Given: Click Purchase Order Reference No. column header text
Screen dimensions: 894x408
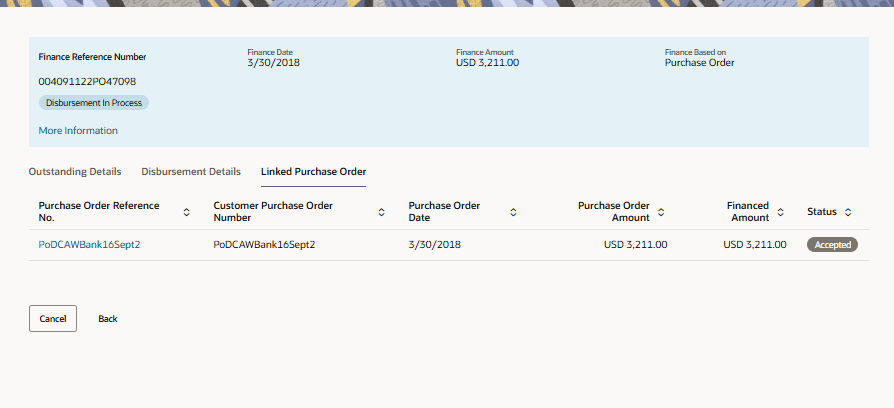Looking at the screenshot, I should tap(99, 211).
